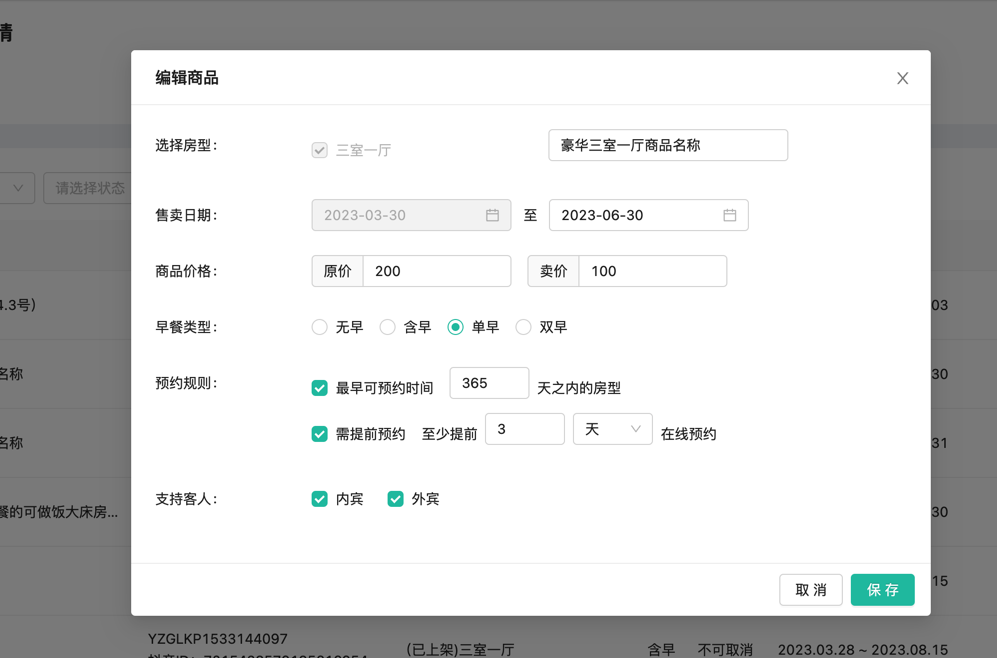Click the 天之内的房型 text
The height and width of the screenshot is (658, 997).
pyautogui.click(x=579, y=388)
